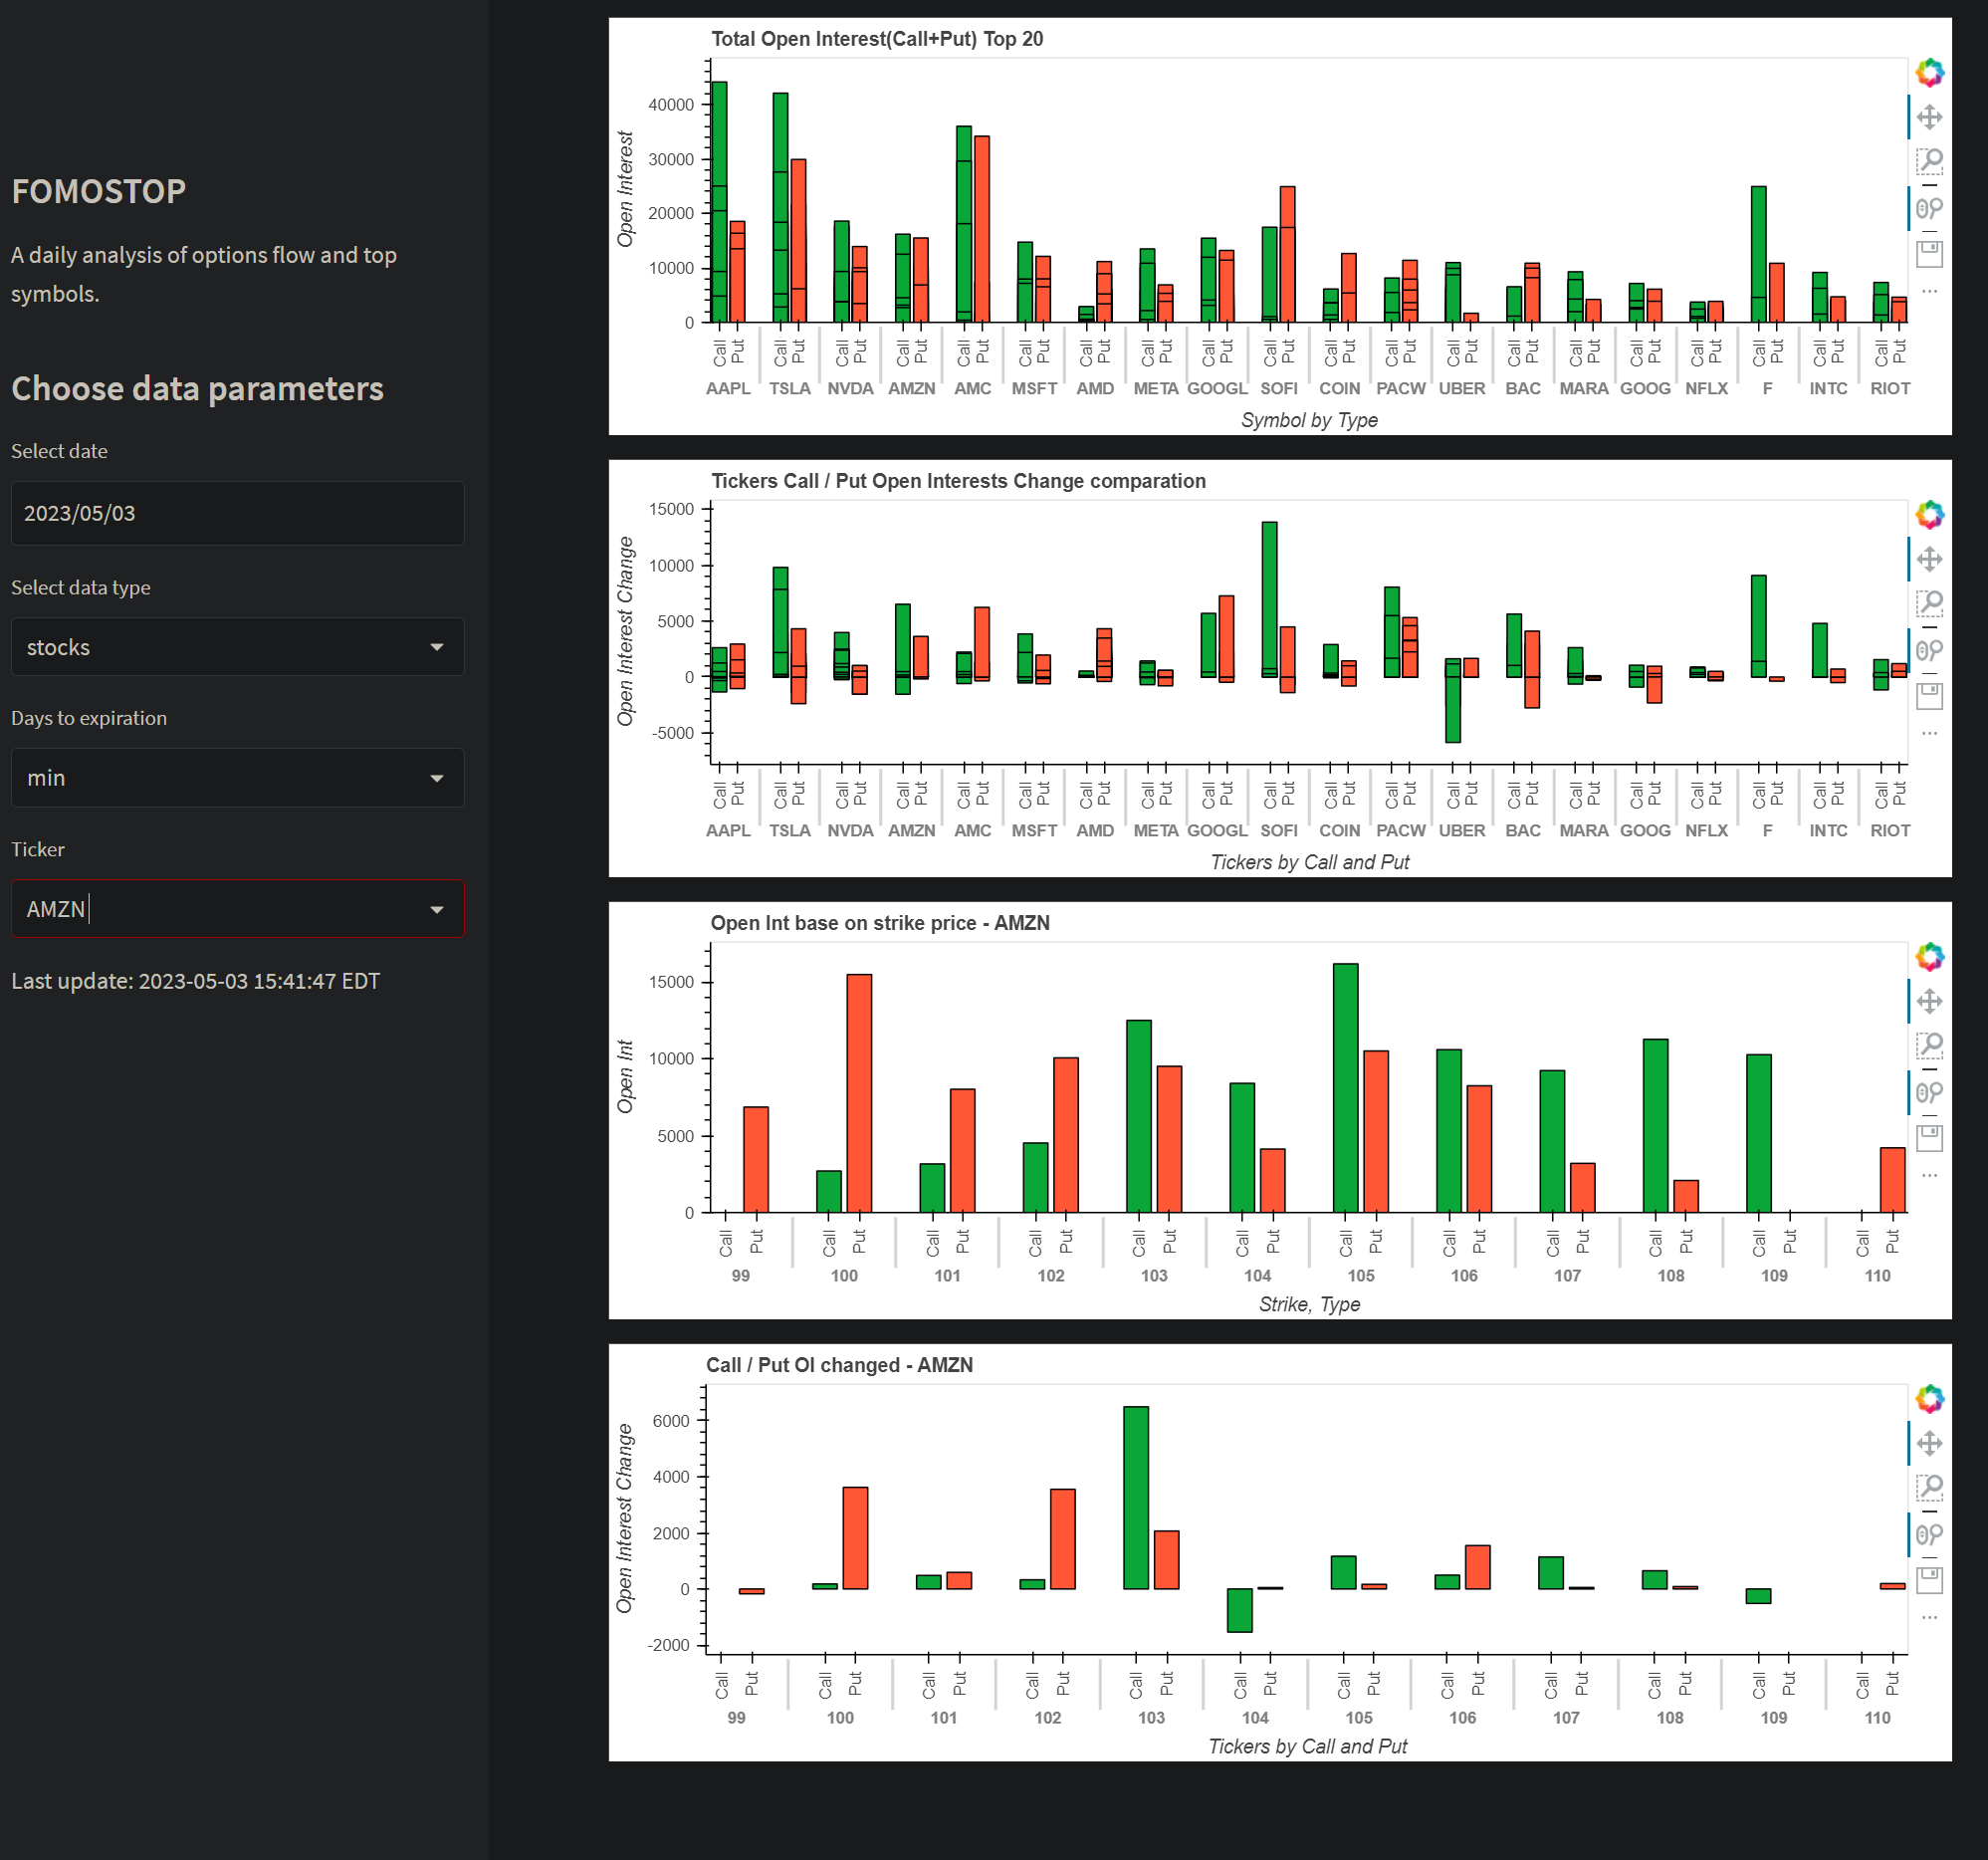Click the Select date input field
The height and width of the screenshot is (1860, 1988).
[237, 513]
